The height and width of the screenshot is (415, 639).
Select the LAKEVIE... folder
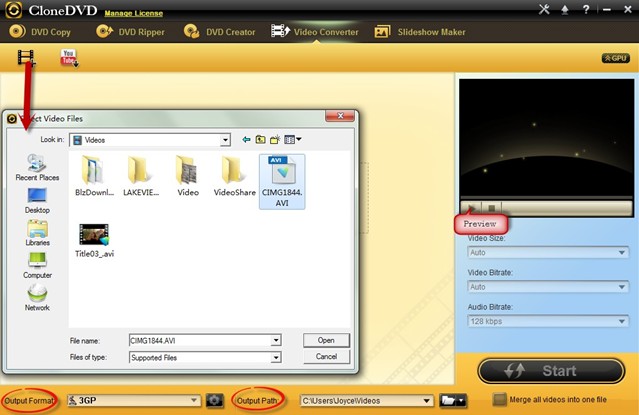pos(141,176)
